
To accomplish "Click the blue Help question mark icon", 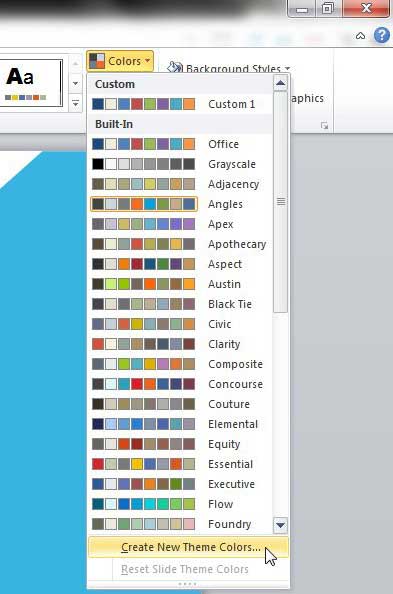I will (381, 36).
